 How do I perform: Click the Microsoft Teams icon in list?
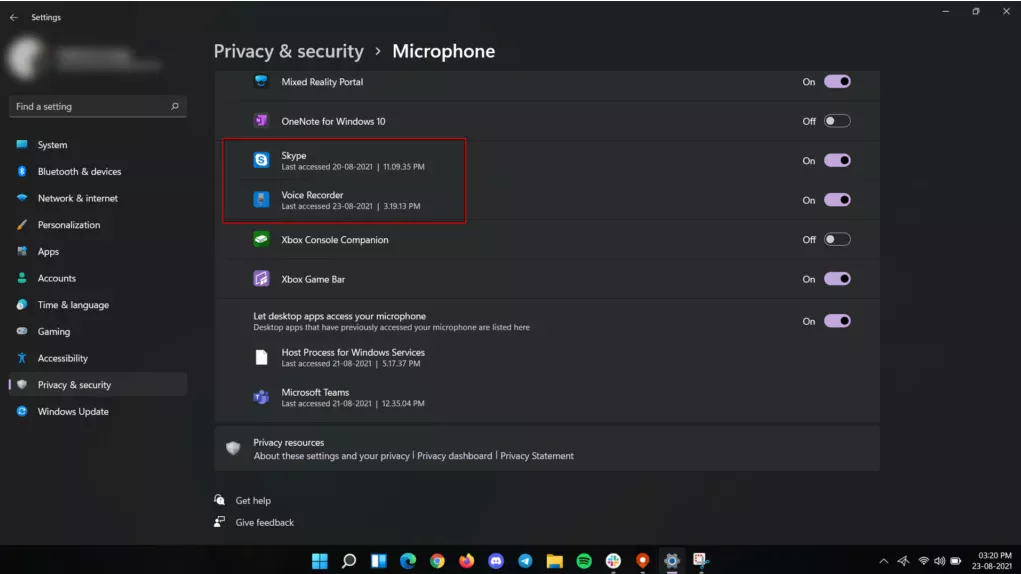tap(261, 397)
